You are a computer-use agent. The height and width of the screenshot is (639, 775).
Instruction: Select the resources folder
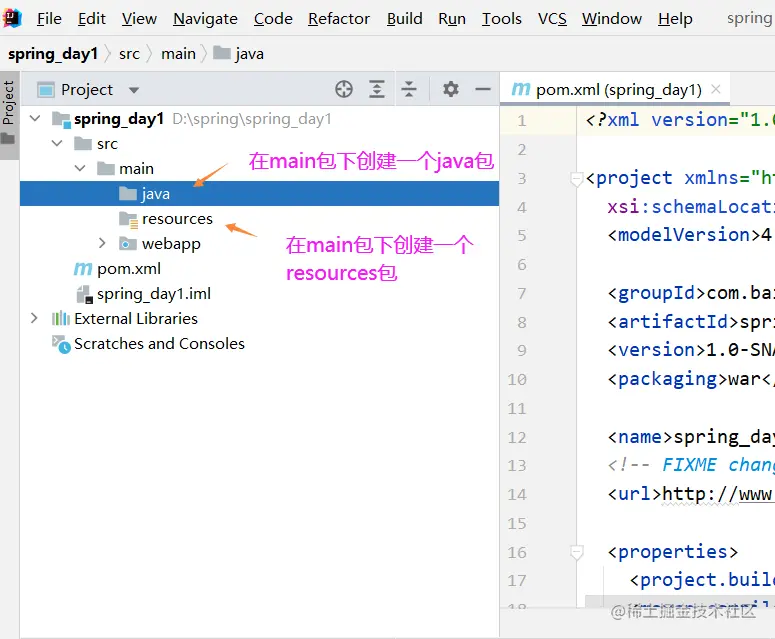point(177,218)
